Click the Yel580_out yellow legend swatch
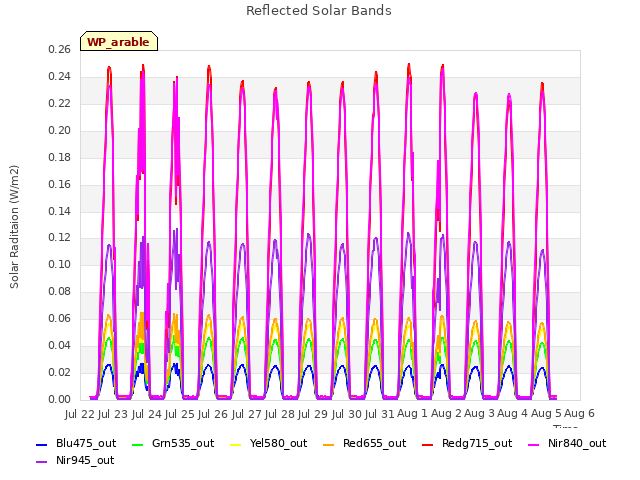The image size is (640, 480). pyautogui.click(x=236, y=444)
